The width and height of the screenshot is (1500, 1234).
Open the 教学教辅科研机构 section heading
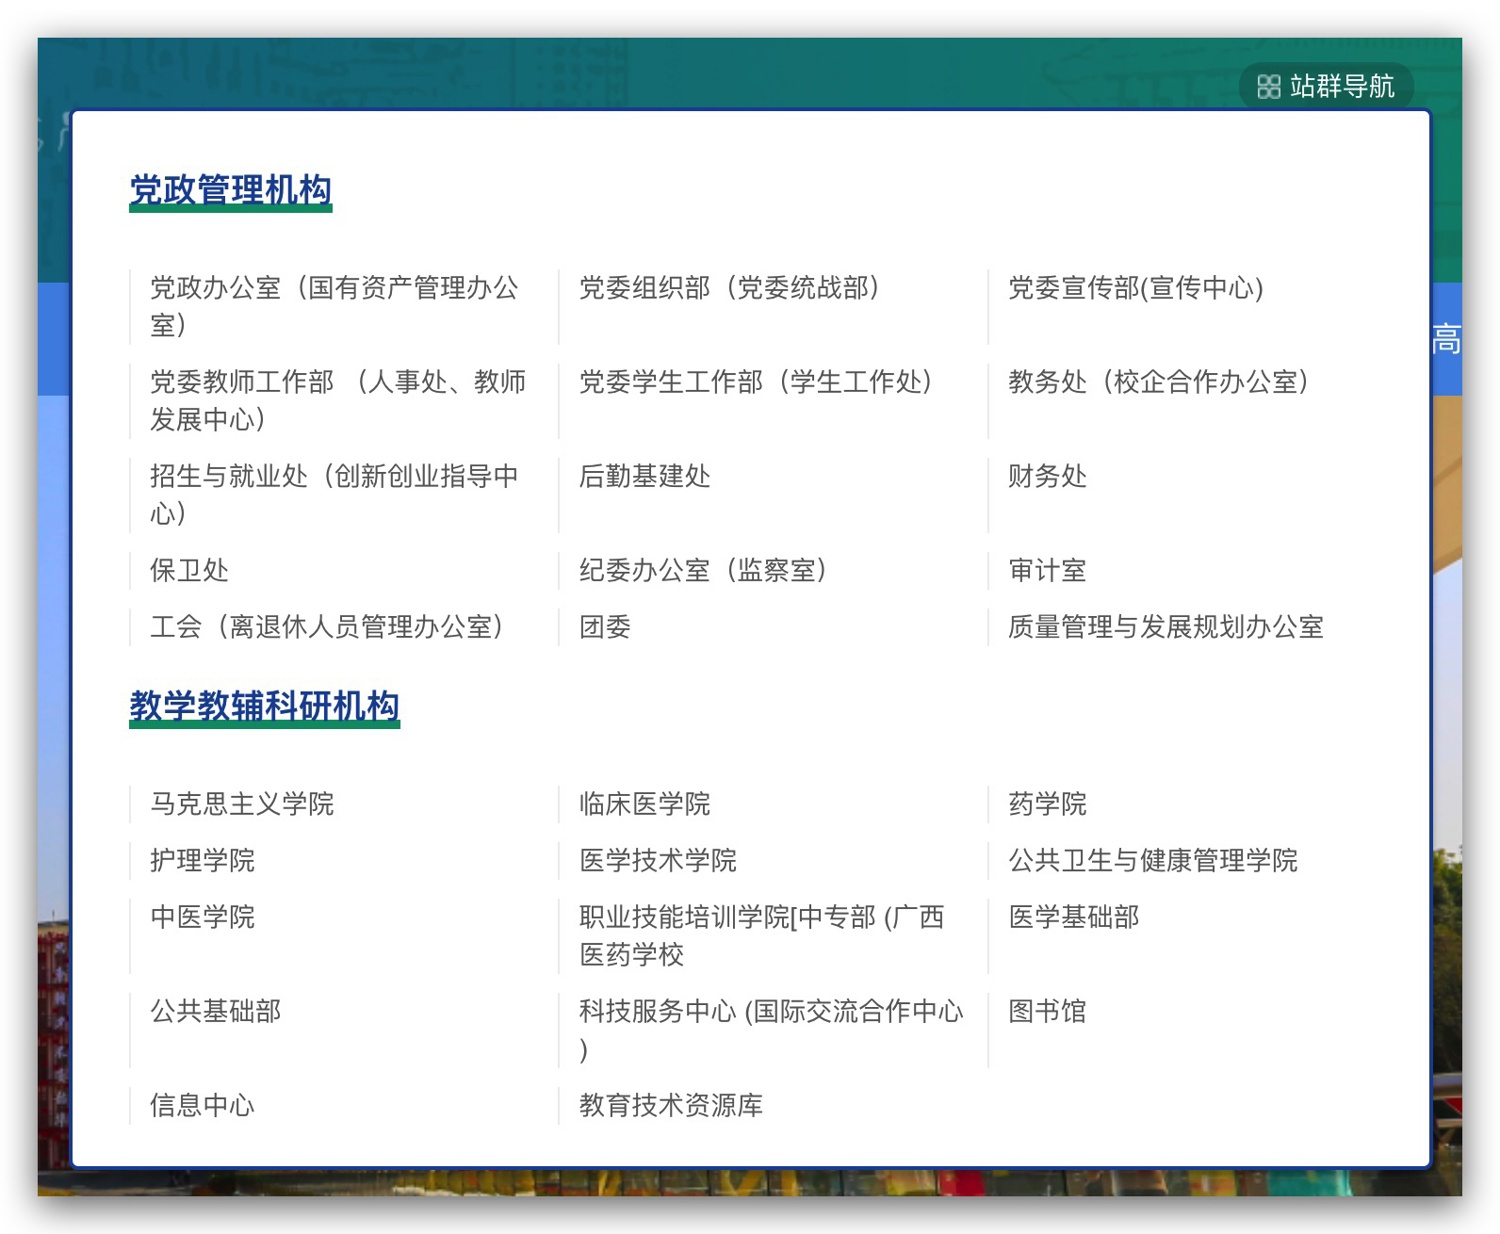pos(264,705)
